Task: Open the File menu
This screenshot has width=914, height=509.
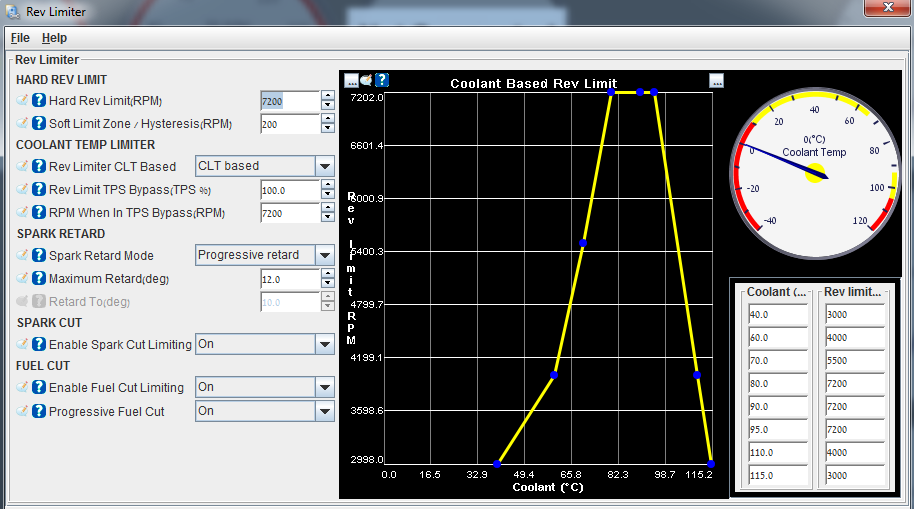Action: tap(20, 38)
